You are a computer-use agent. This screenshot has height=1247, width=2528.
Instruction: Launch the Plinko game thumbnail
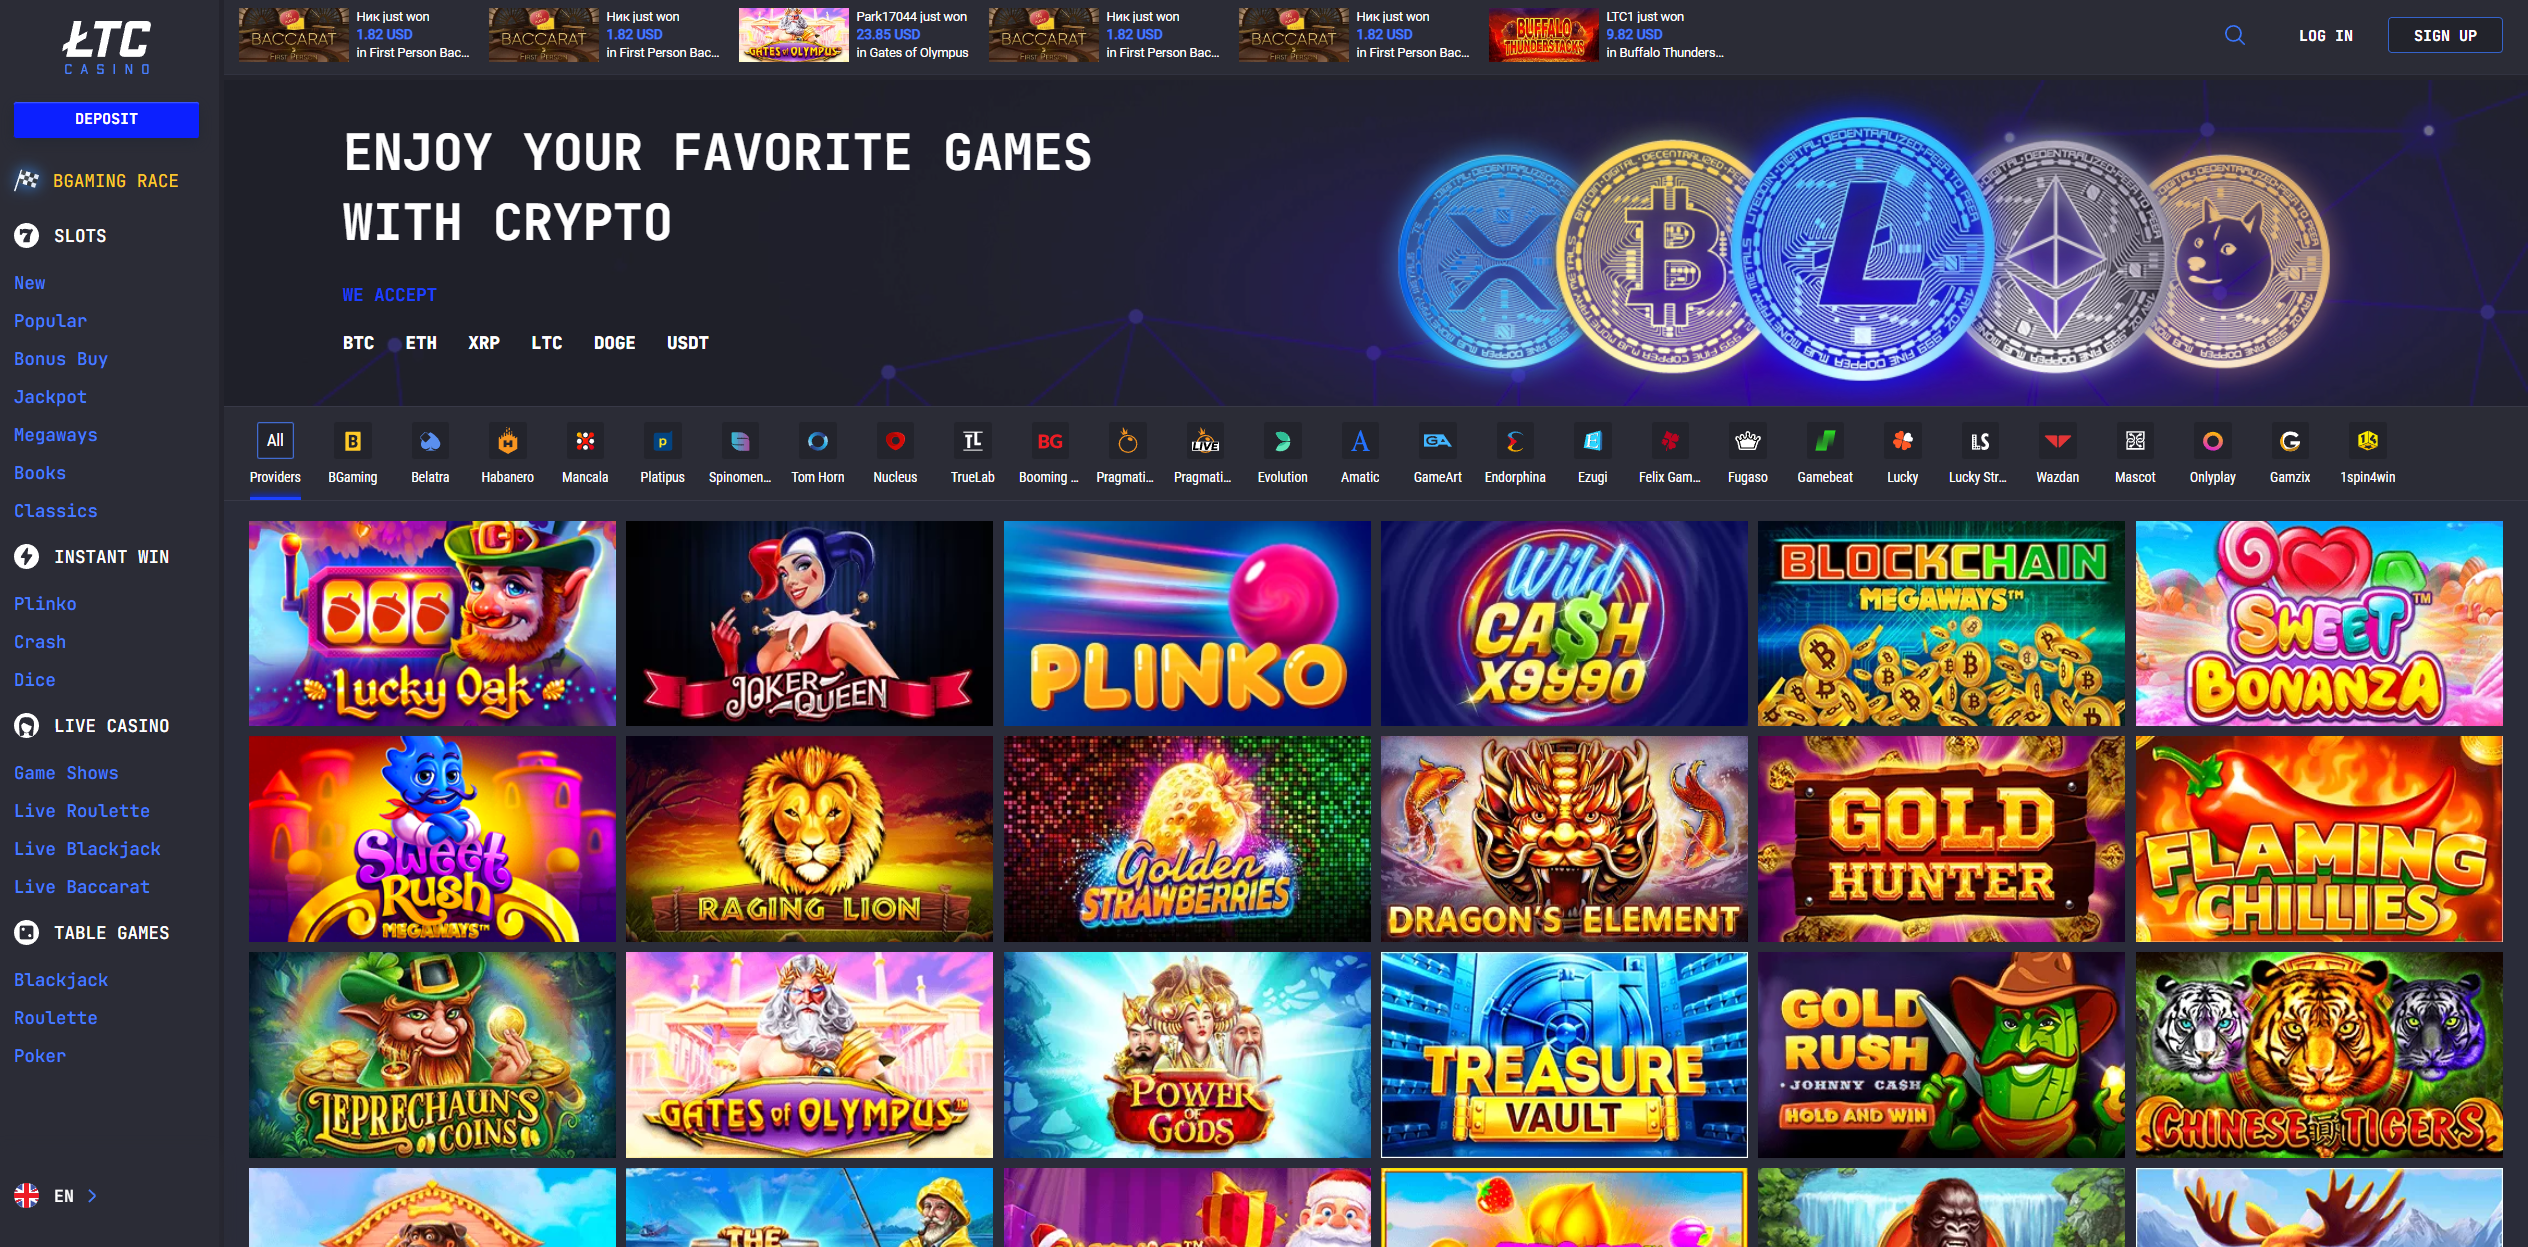click(x=1187, y=623)
